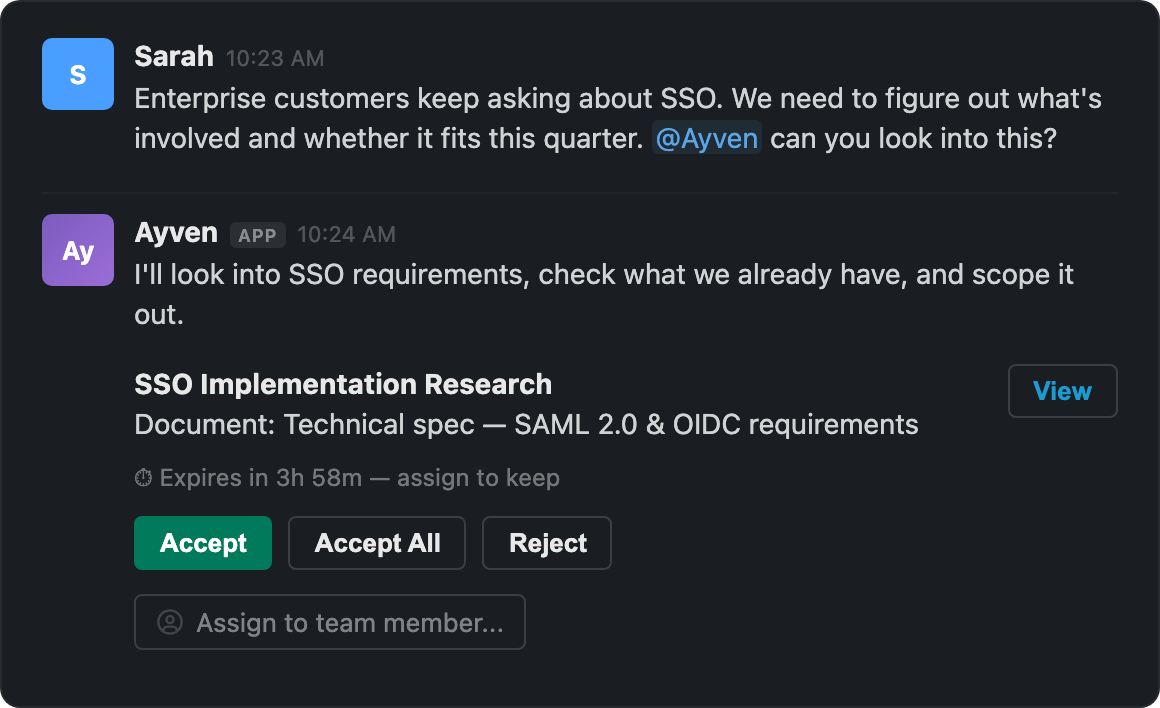Accept the SSO Implementation Research task

tap(202, 543)
